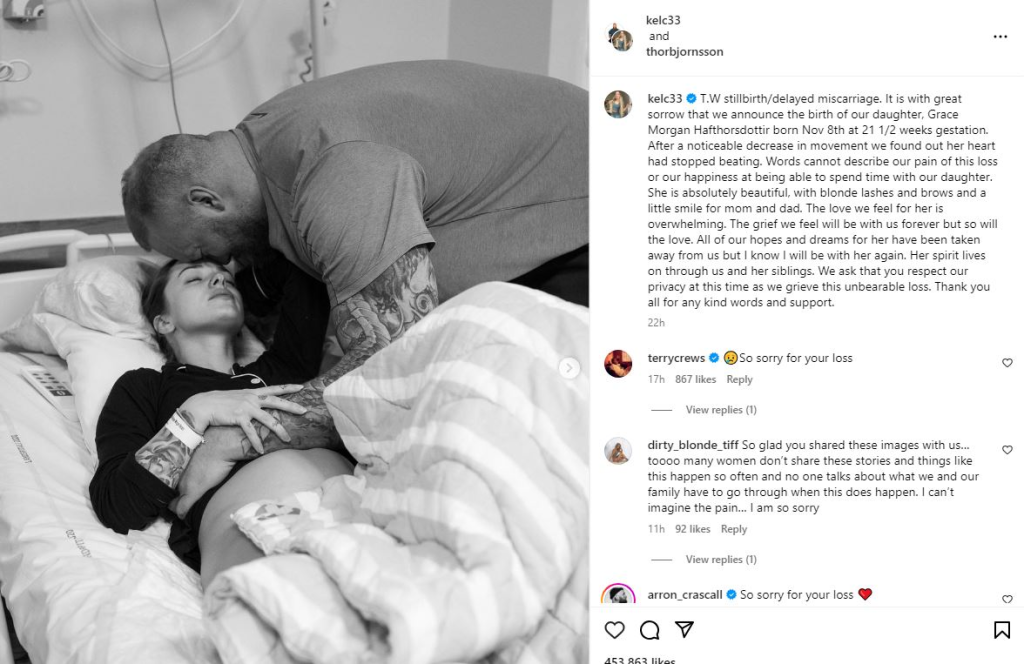Open arron_crascall's story ring avatar

click(x=618, y=595)
